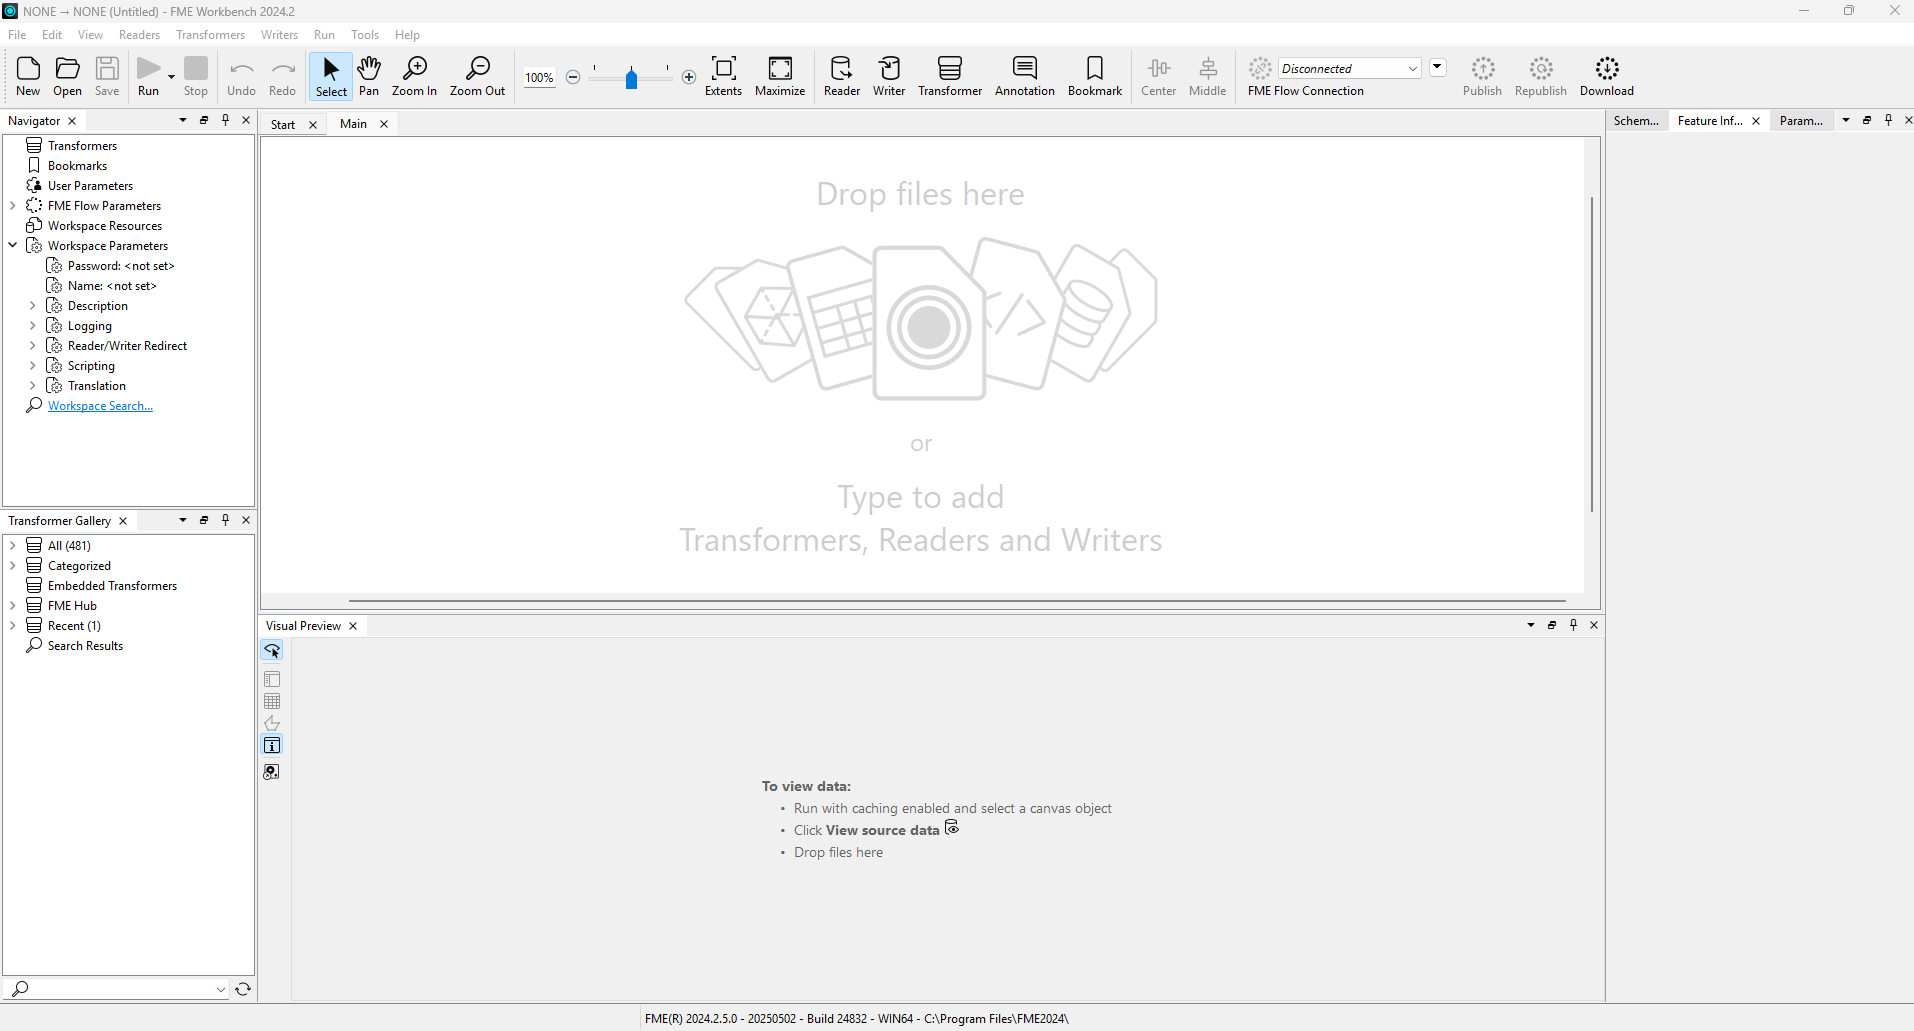Viewport: 1914px width, 1031px height.
Task: Add a Transformer from the toolbar
Action: click(949, 76)
